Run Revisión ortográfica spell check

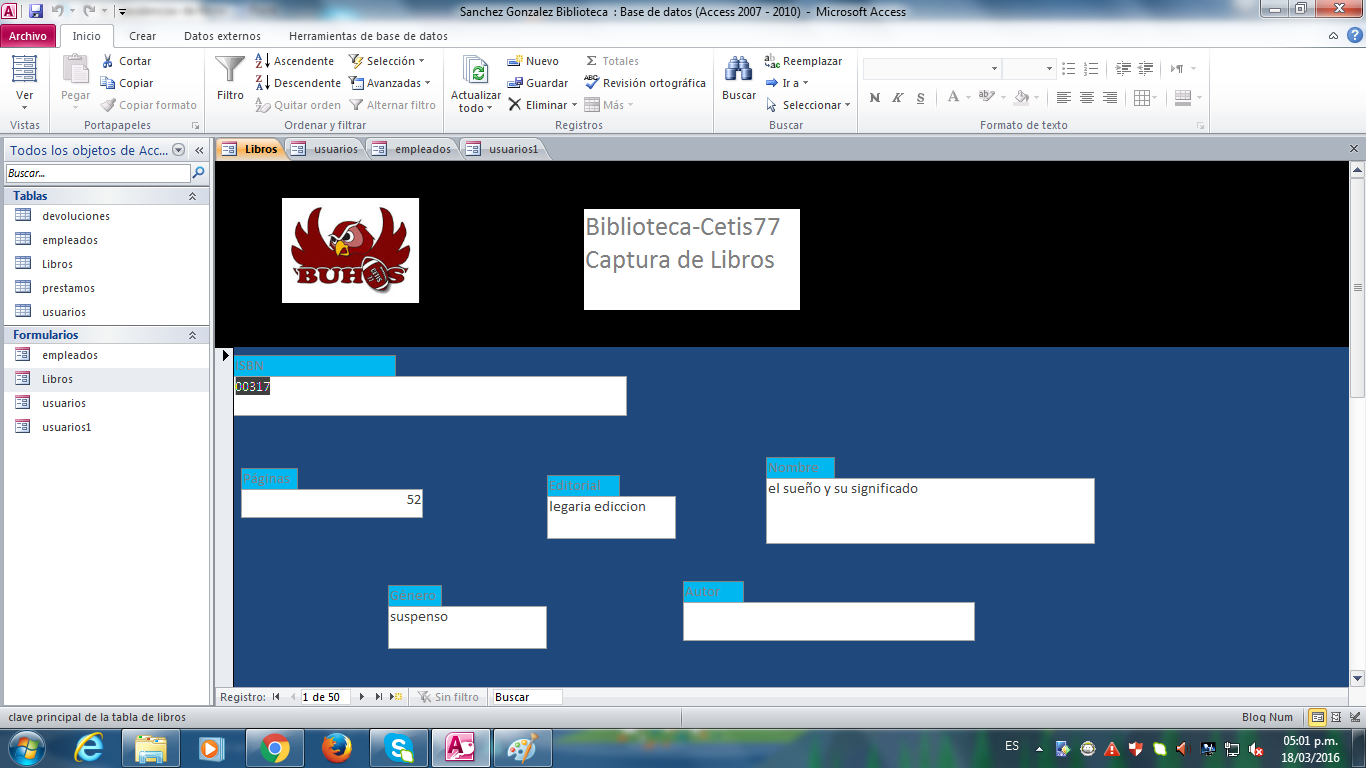[x=645, y=83]
